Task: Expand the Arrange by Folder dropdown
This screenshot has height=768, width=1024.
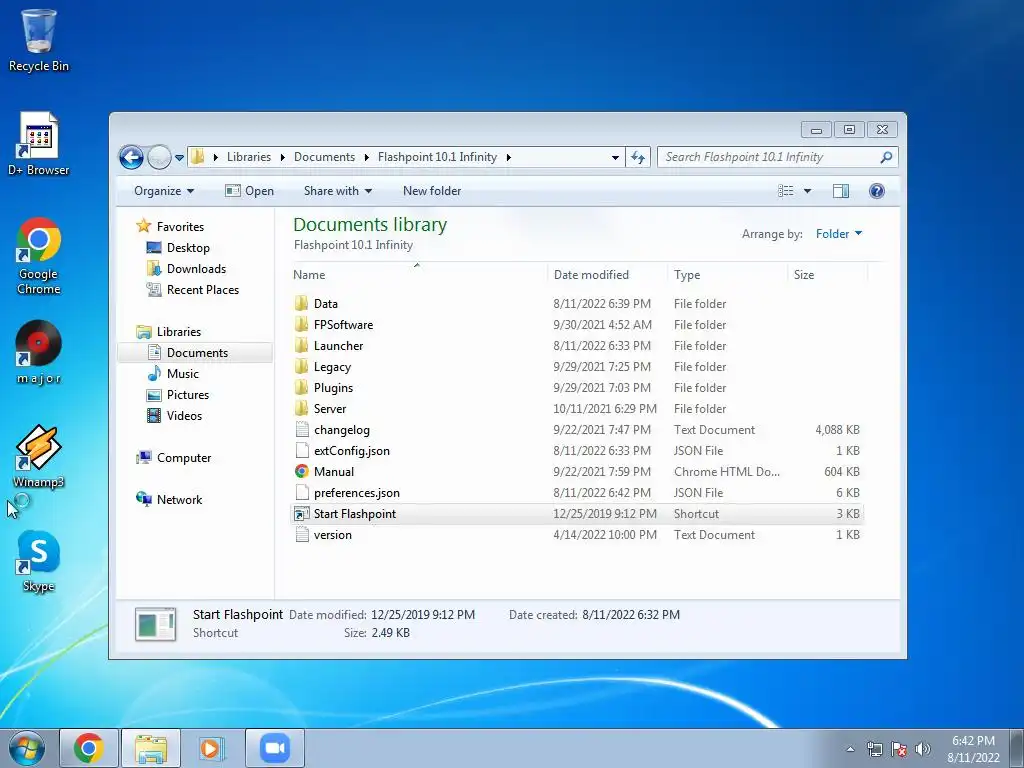Action: 839,234
